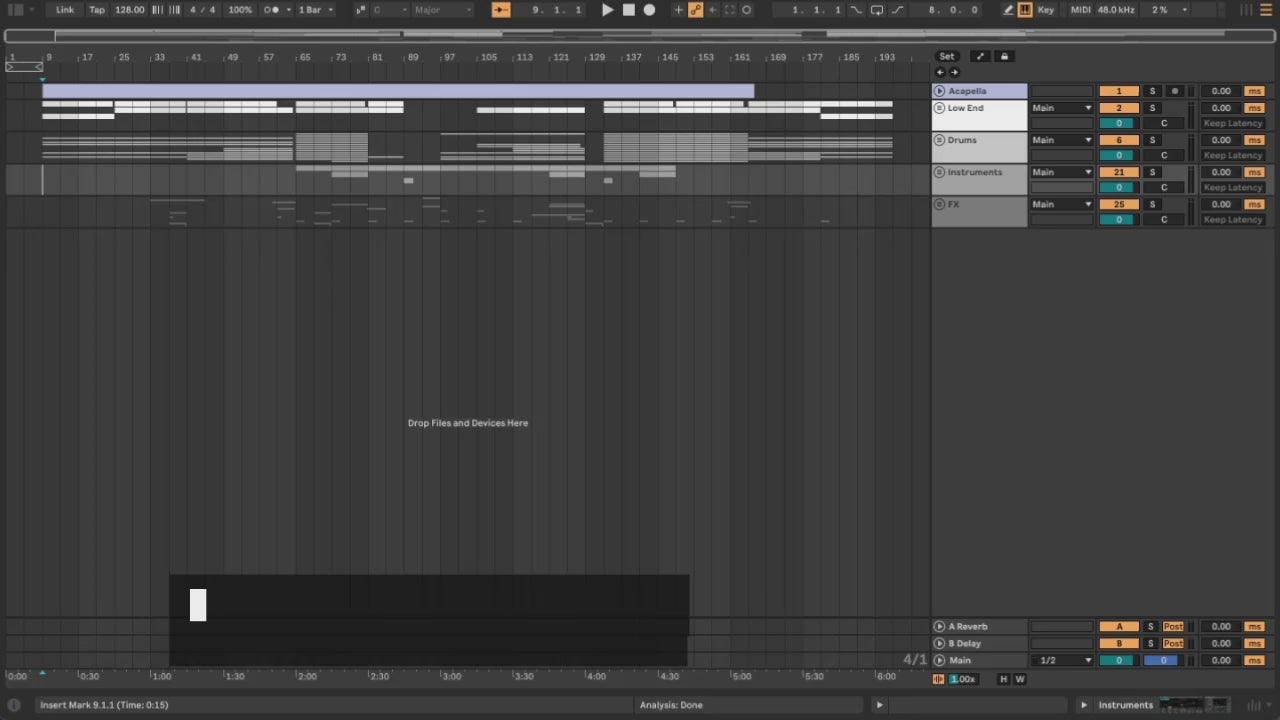Click the Arrangement Record button
The image size is (1280, 720).
pos(649,10)
